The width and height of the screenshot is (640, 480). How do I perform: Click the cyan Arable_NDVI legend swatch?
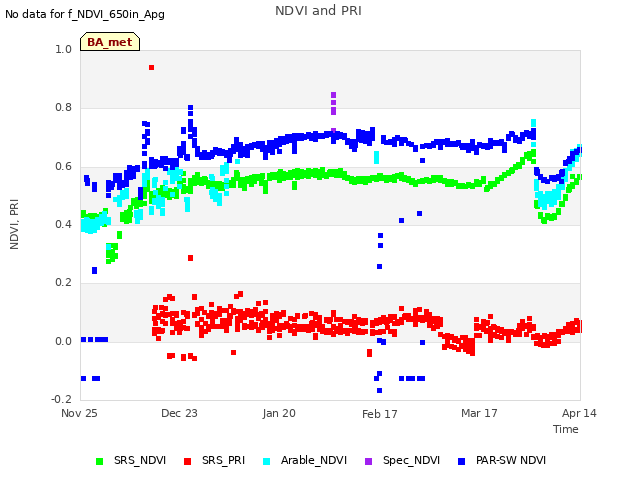tap(267, 461)
